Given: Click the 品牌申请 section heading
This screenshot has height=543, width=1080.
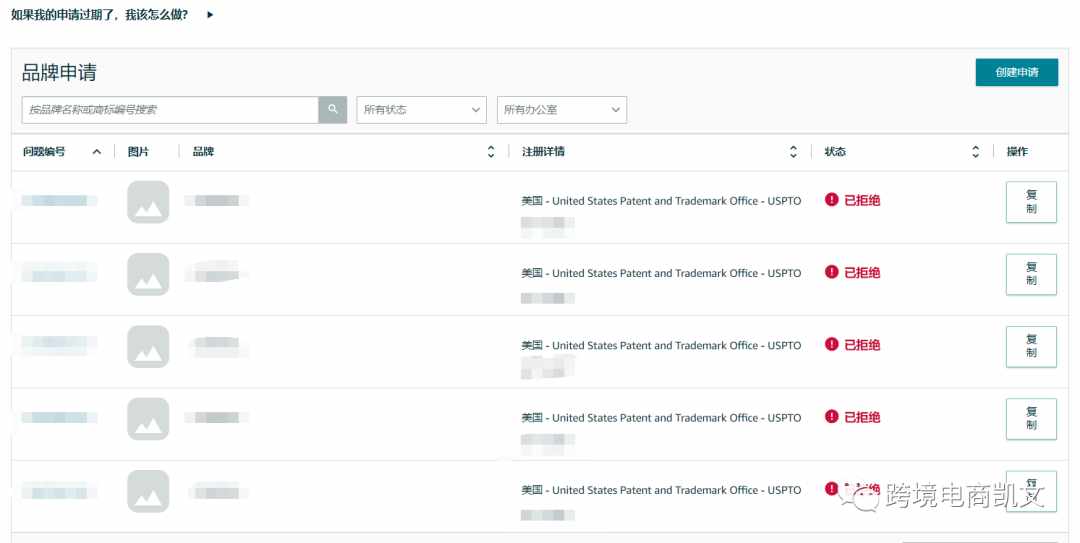Looking at the screenshot, I should point(59,72).
